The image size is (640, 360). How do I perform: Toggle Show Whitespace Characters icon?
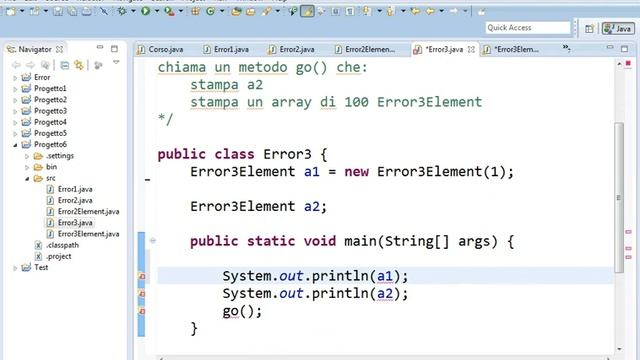tap(350, 11)
